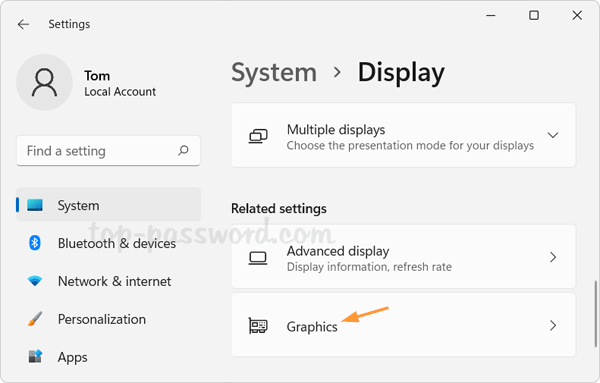The height and width of the screenshot is (383, 600).
Task: Click the Graphics card icon
Action: coord(258,326)
